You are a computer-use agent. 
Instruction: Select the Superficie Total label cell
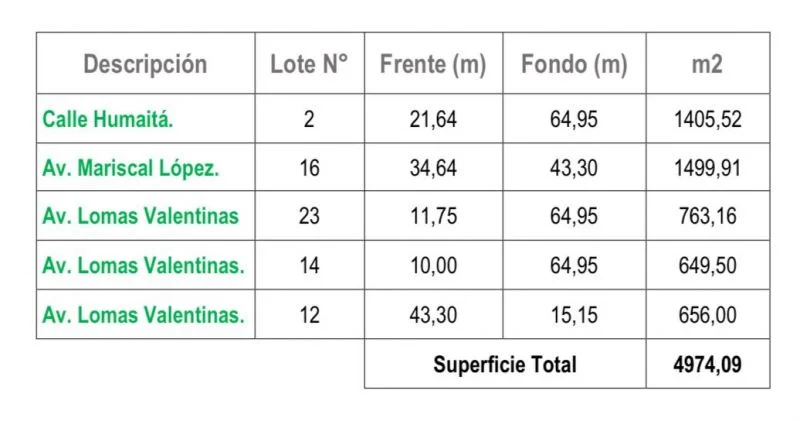[x=505, y=365]
